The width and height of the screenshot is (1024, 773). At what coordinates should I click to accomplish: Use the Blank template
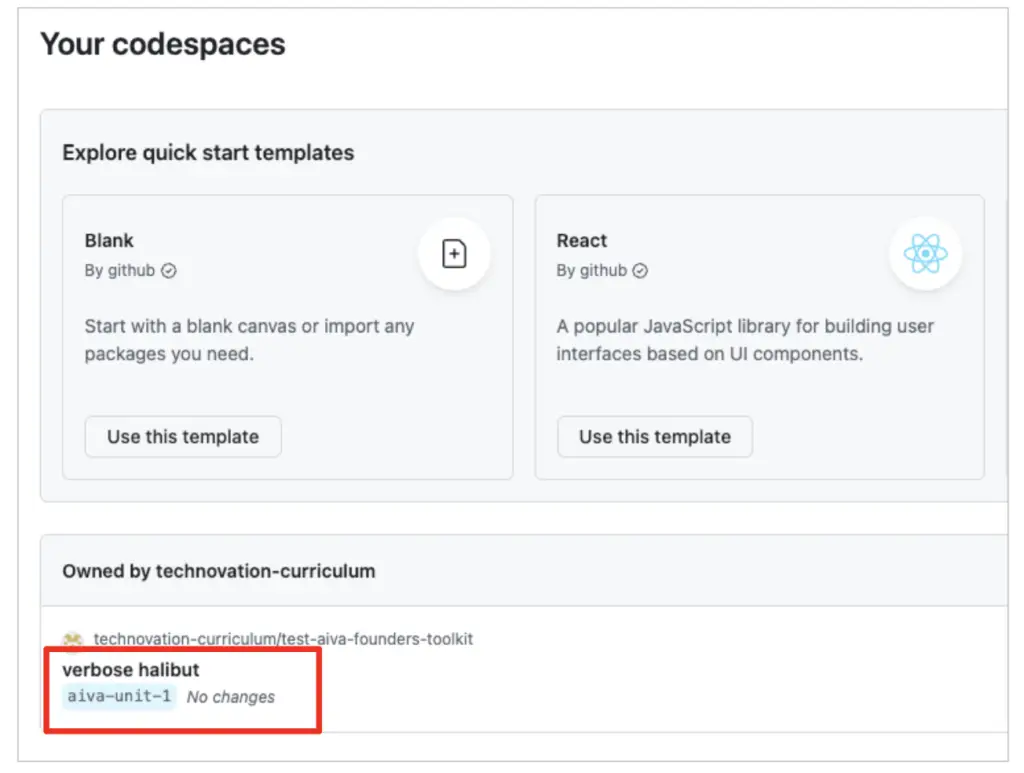point(183,437)
